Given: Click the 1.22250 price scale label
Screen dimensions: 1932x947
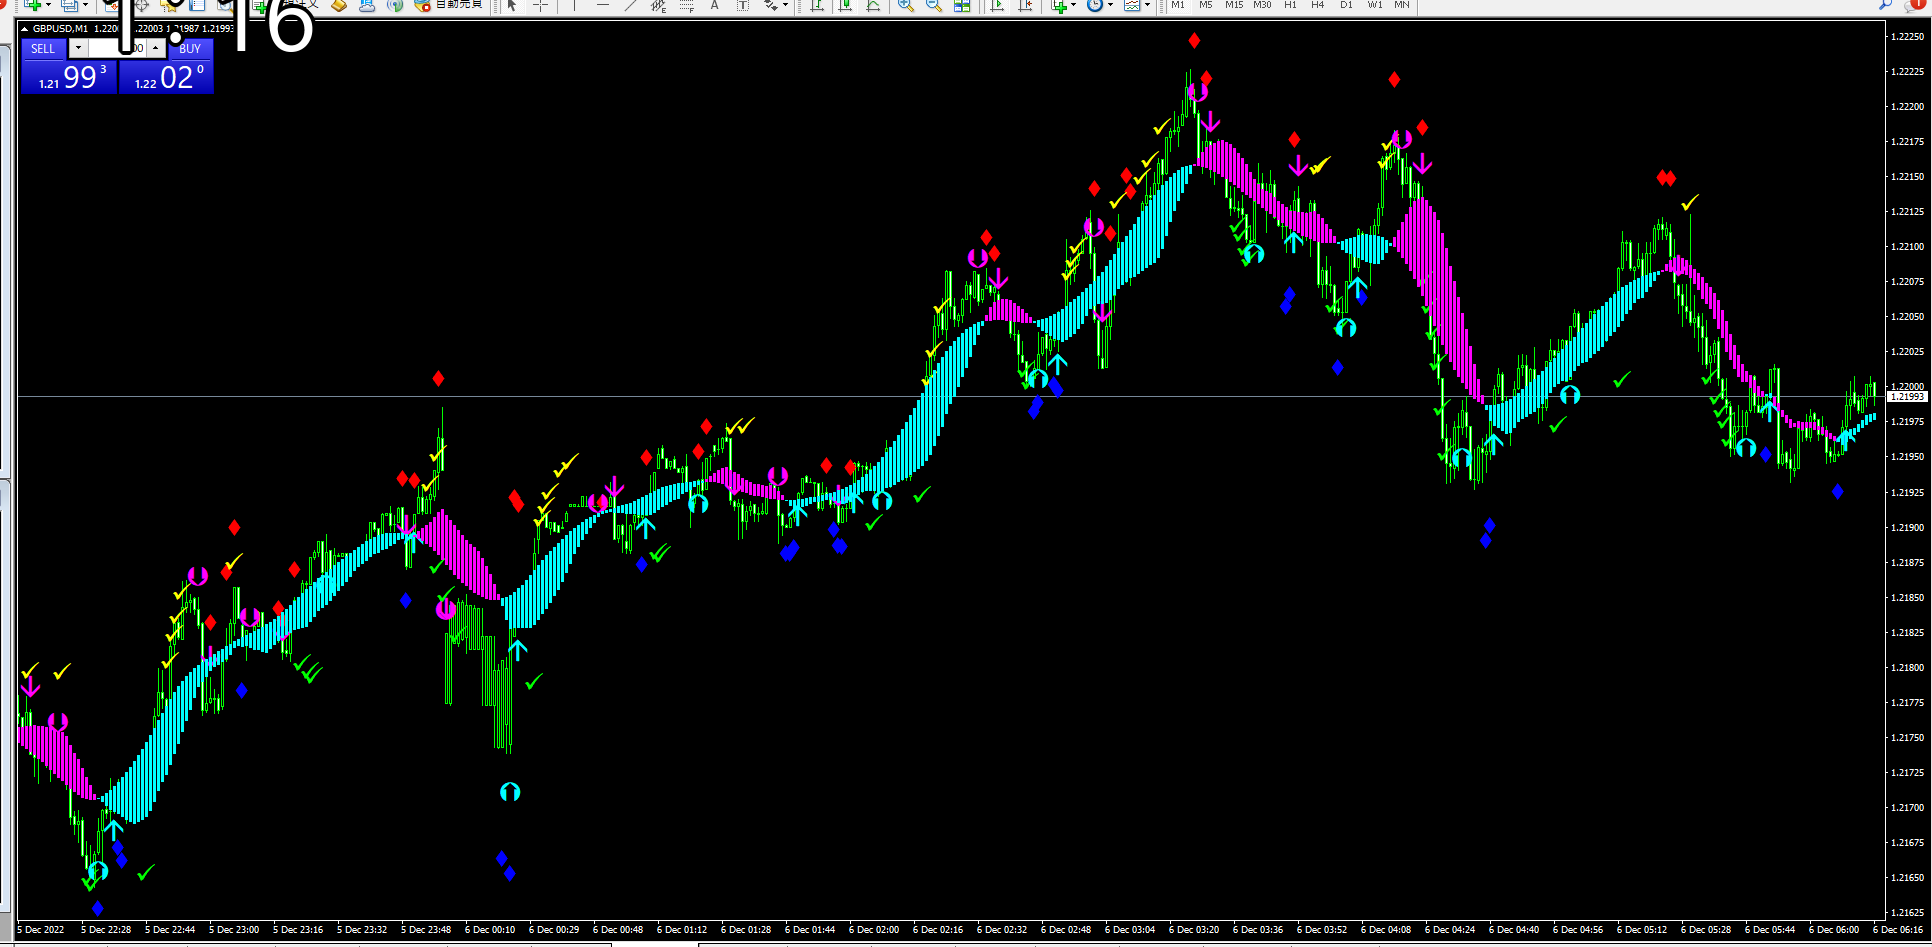Looking at the screenshot, I should pos(1907,36).
